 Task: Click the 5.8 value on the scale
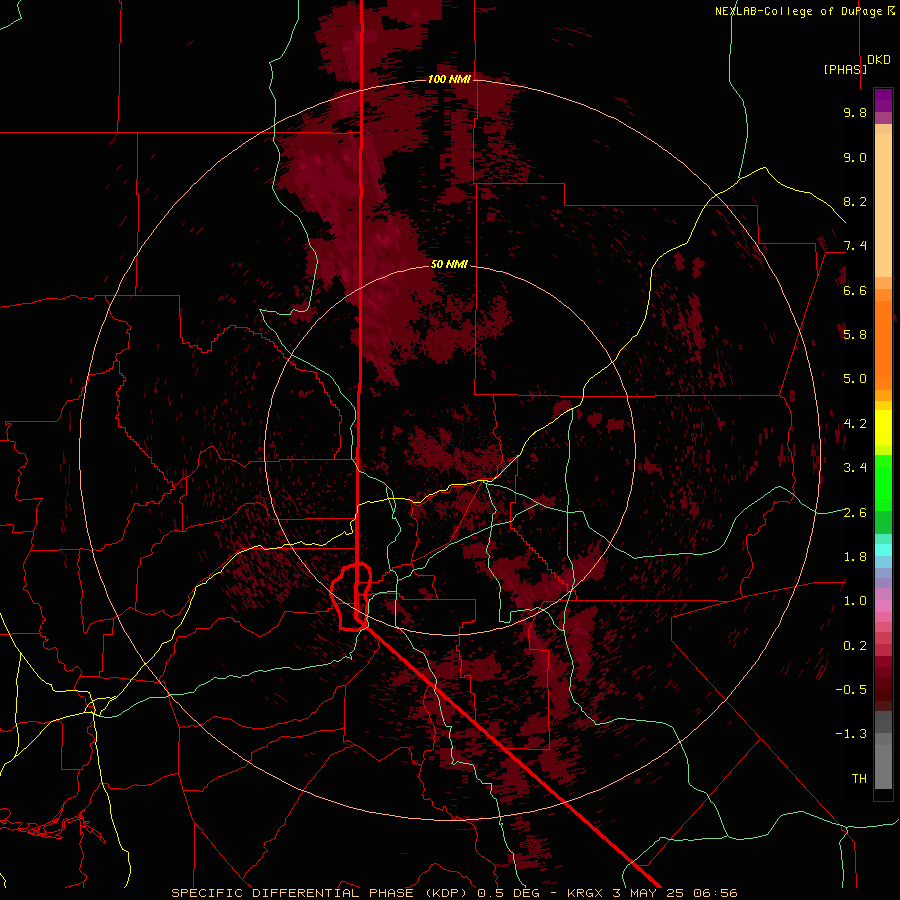855,335
